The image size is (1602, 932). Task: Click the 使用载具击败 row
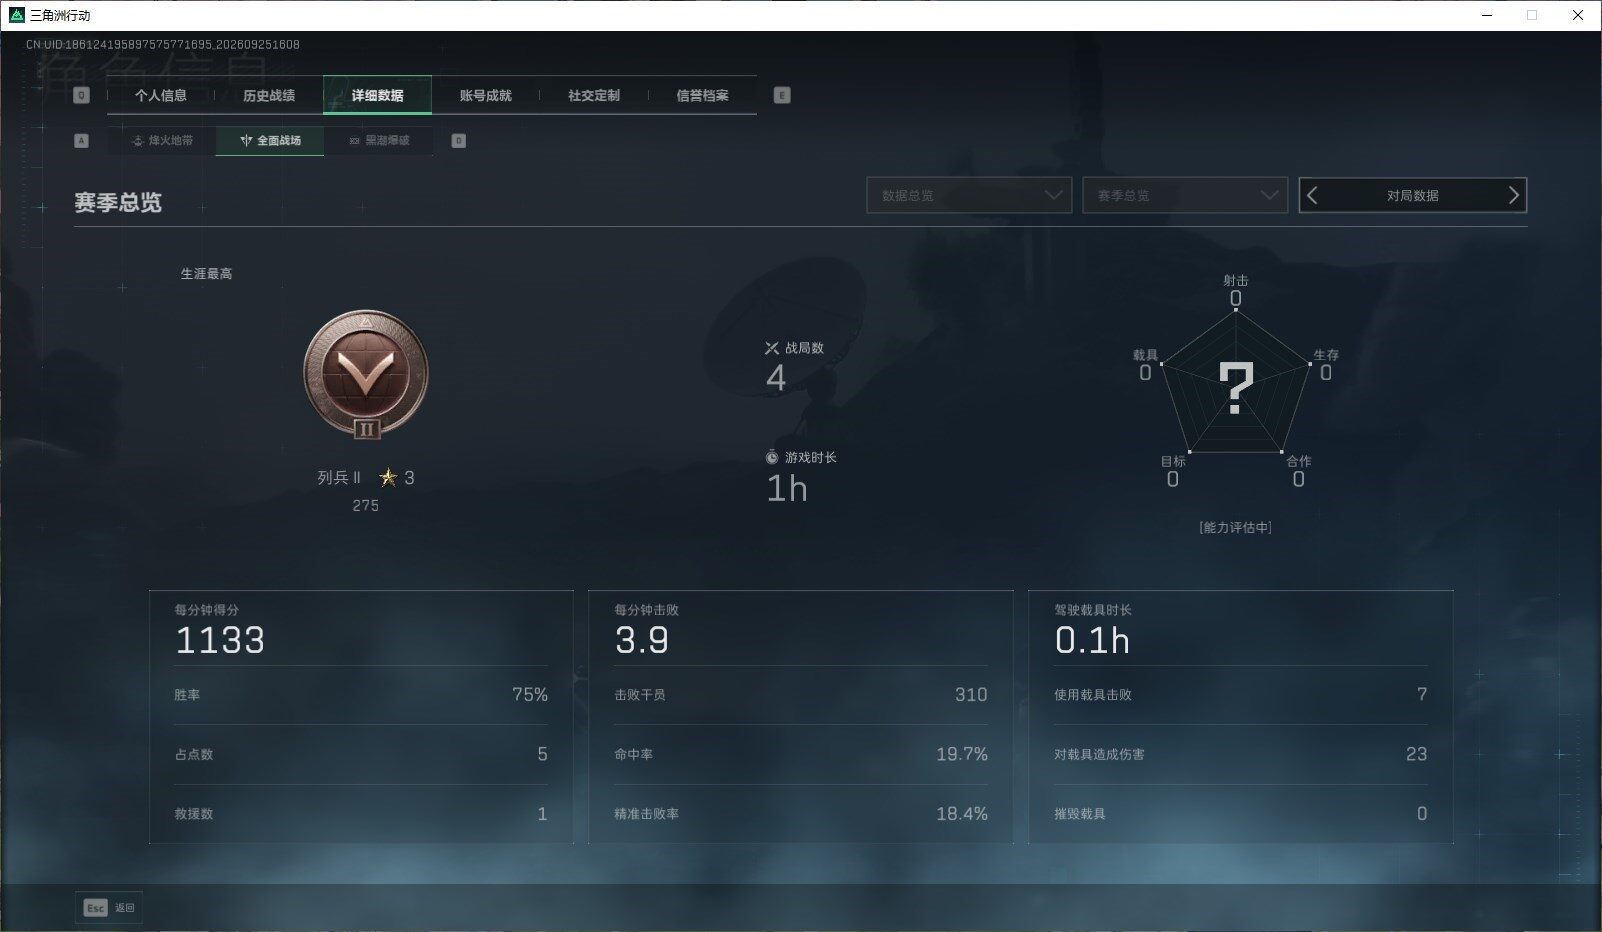click(x=1241, y=695)
